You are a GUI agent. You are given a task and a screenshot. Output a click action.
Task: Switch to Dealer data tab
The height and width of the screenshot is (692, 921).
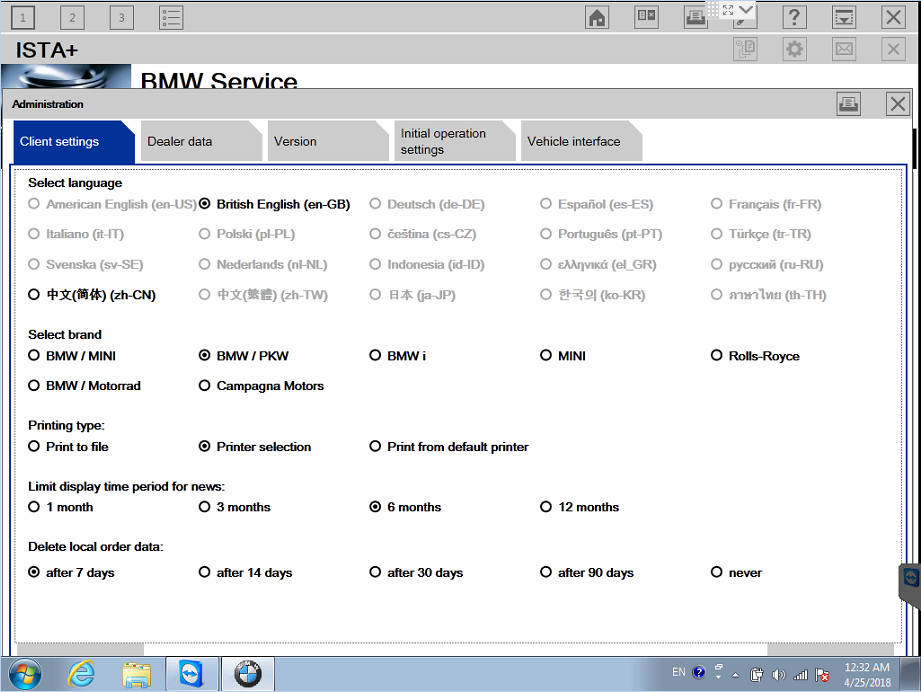pyautogui.click(x=201, y=142)
